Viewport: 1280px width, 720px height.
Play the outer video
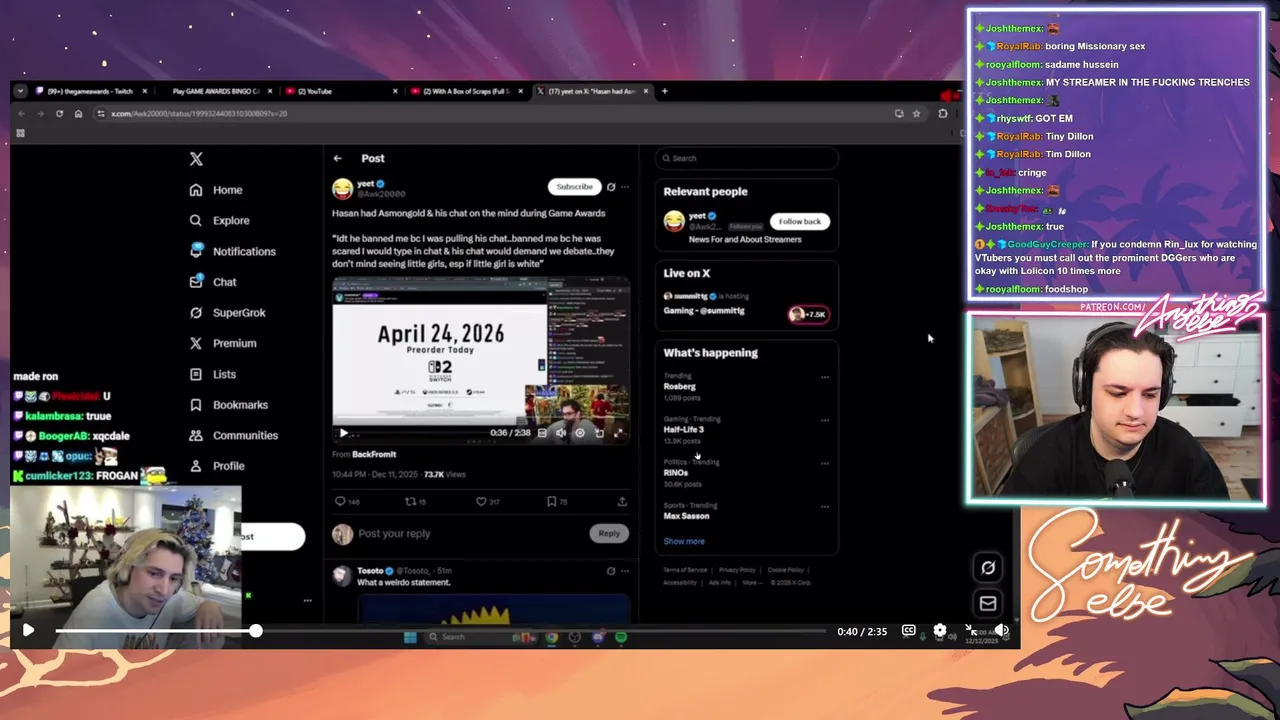pos(28,630)
